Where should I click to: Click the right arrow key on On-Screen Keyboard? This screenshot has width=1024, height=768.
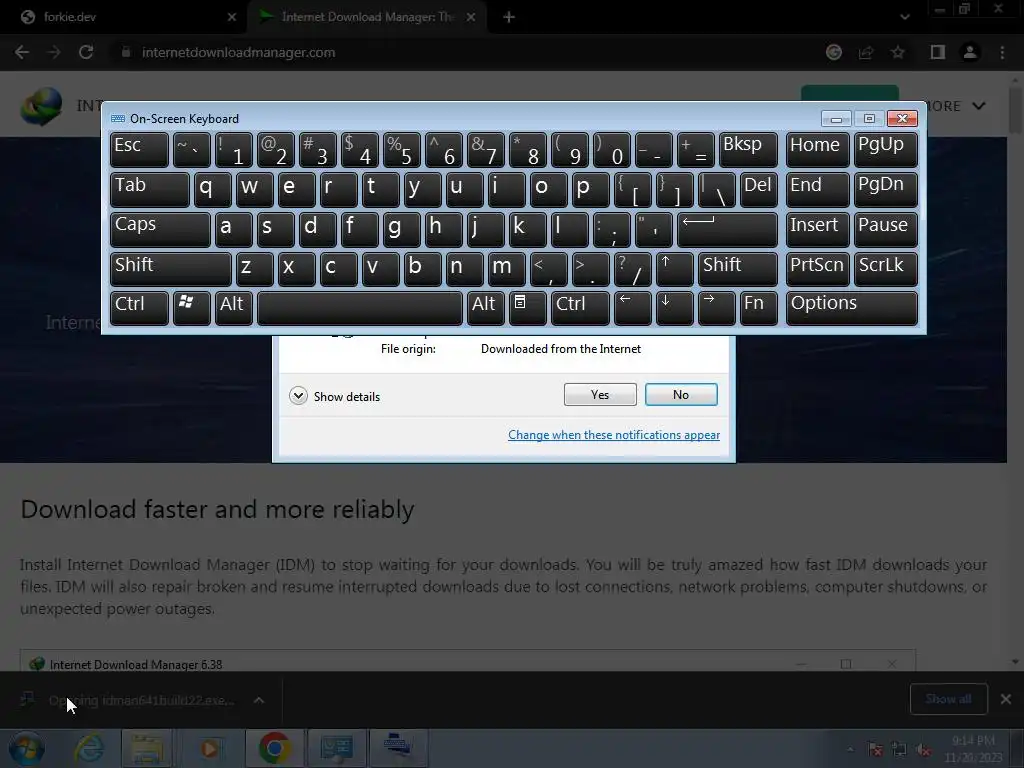(x=716, y=308)
